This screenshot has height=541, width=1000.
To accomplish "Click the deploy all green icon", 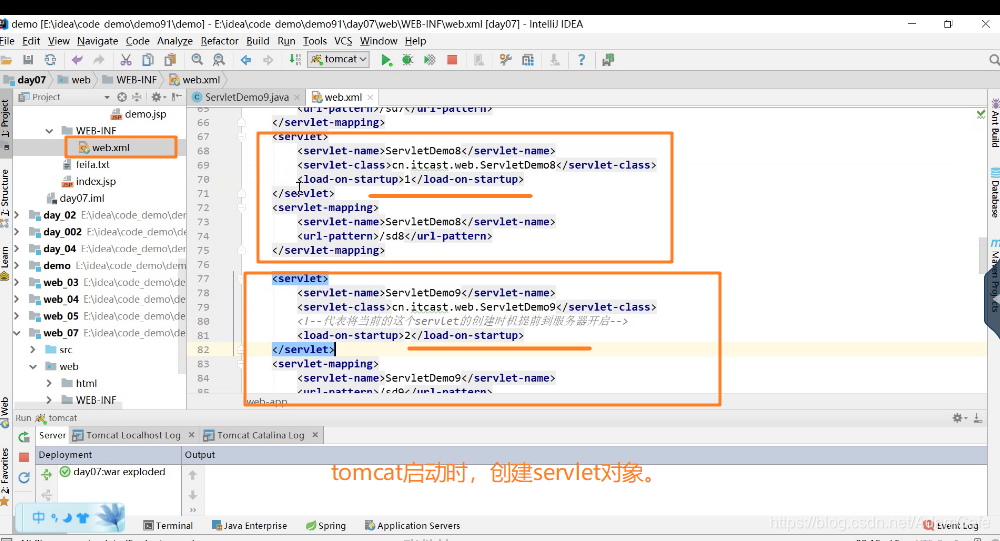I will tap(46, 474).
